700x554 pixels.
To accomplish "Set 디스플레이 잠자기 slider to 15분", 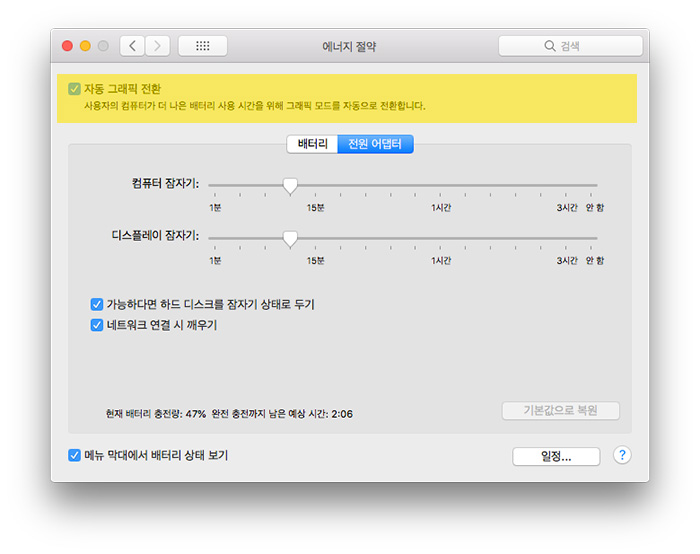I will pos(315,238).
